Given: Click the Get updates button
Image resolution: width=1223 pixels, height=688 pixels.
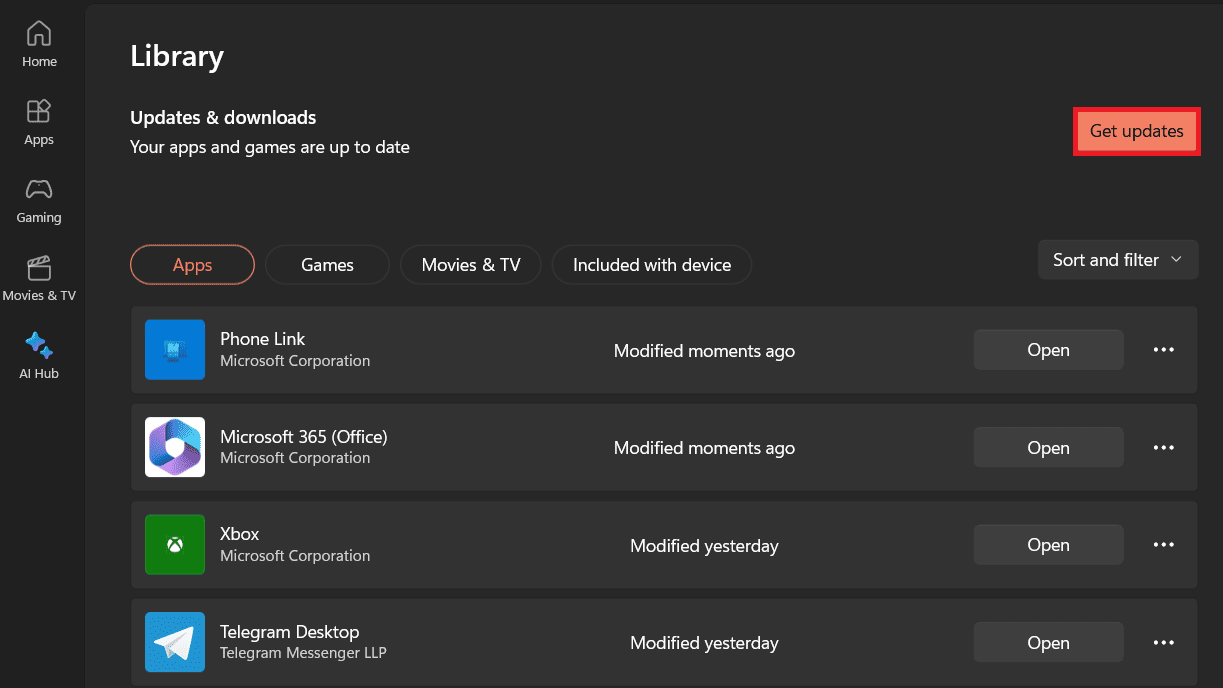Looking at the screenshot, I should tap(1136, 131).
